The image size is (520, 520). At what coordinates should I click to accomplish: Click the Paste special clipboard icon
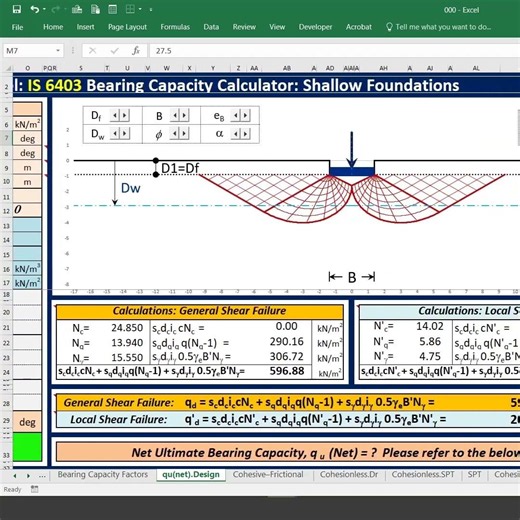tap(95, 9)
